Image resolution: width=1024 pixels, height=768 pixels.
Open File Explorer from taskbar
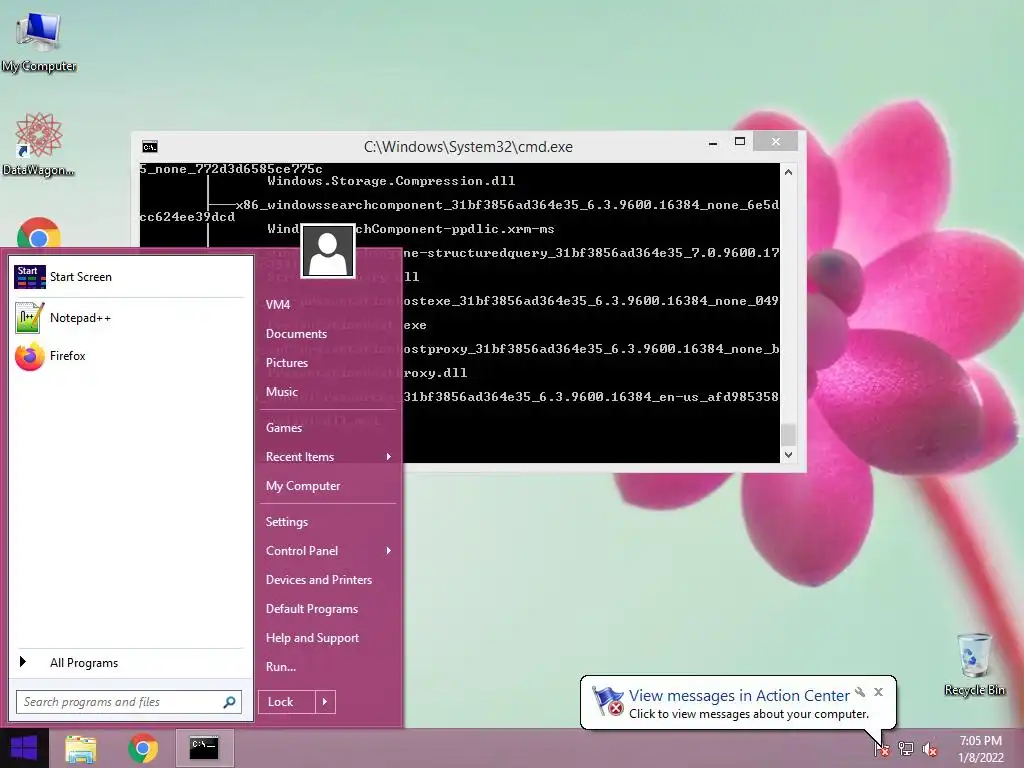[81, 748]
